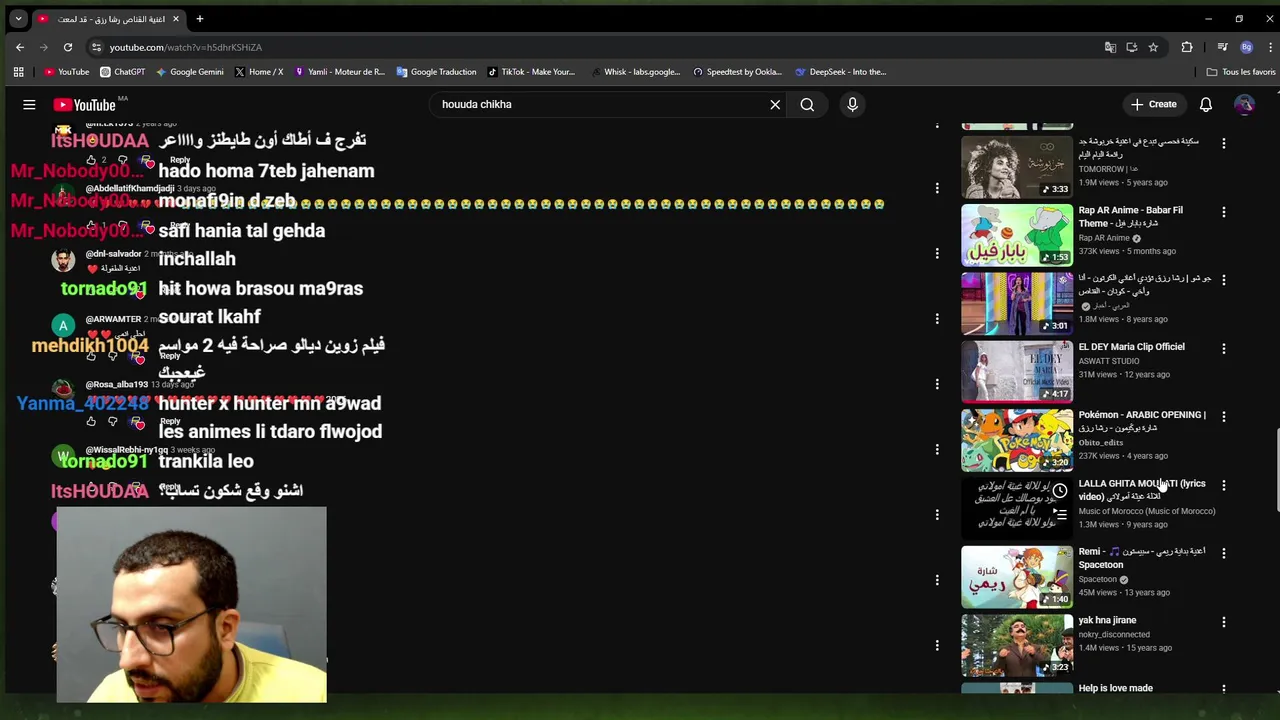The height and width of the screenshot is (720, 1280).
Task: Open options menu for @WissalRebhi-ny1qq comment
Action: pyautogui.click(x=937, y=449)
